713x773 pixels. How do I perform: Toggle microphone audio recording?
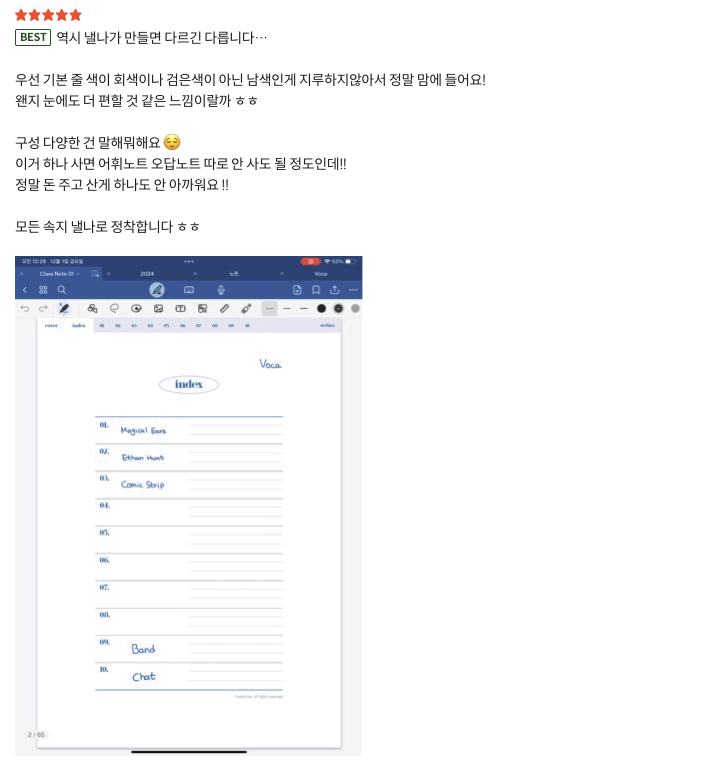pyautogui.click(x=221, y=290)
